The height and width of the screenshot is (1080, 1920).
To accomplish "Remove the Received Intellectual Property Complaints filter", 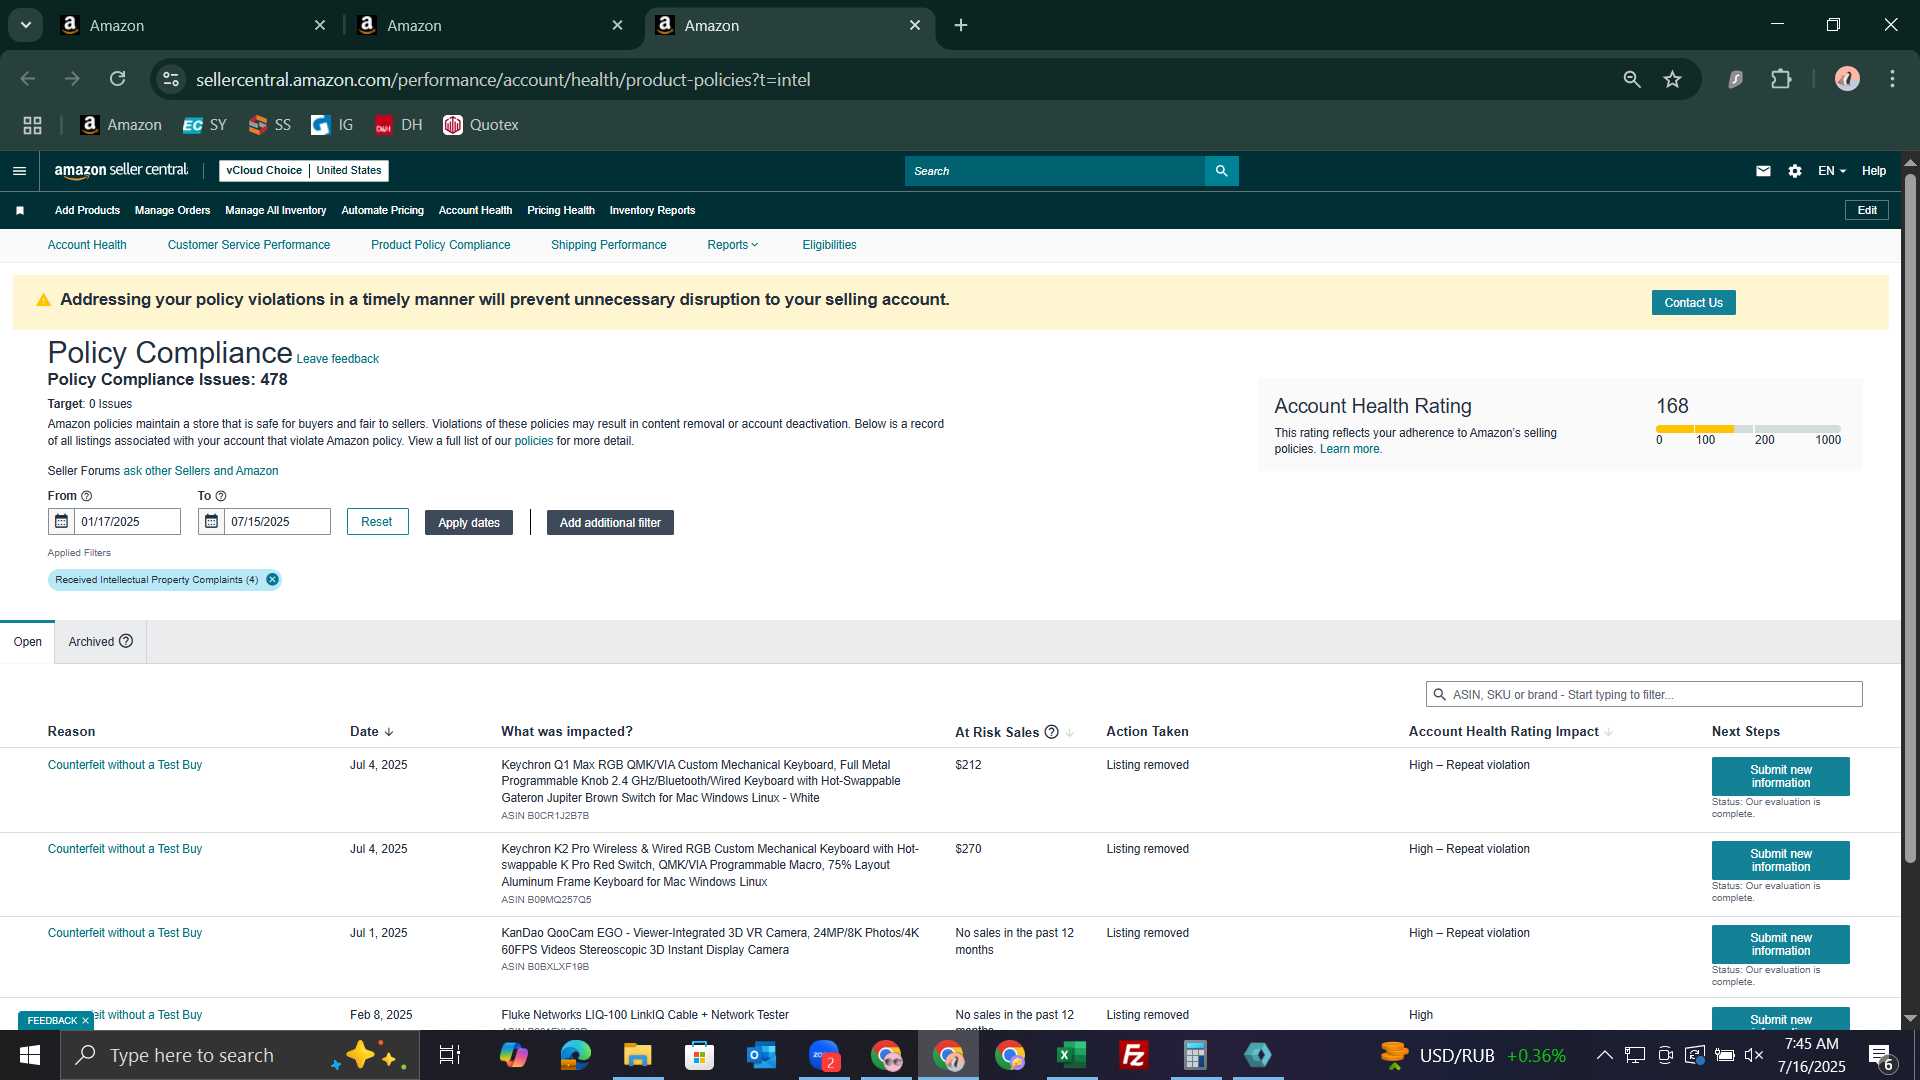I will 272,579.
